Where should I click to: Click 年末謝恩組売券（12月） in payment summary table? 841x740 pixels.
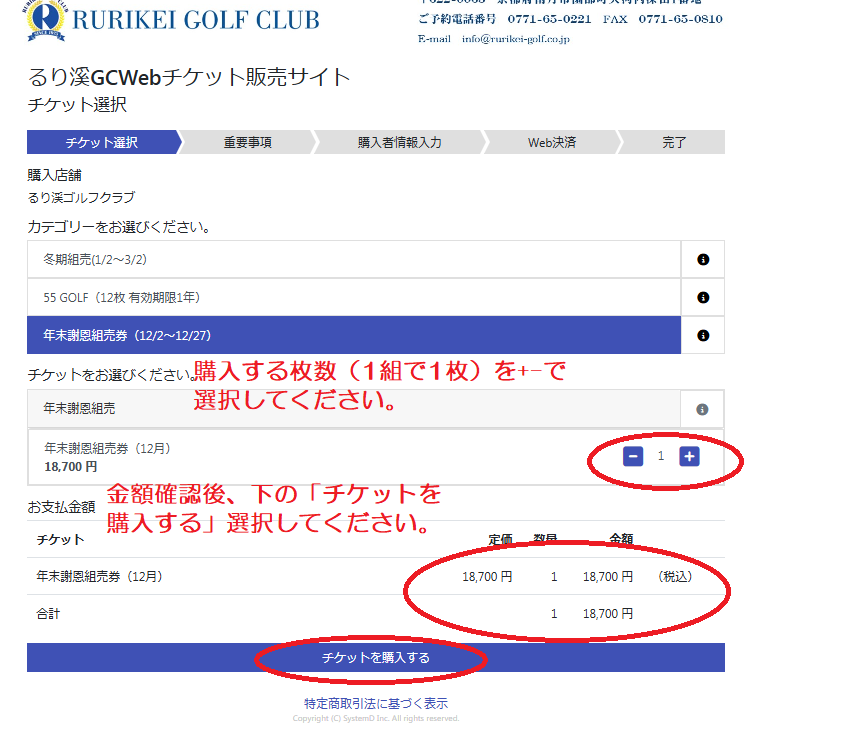[x=99, y=576]
